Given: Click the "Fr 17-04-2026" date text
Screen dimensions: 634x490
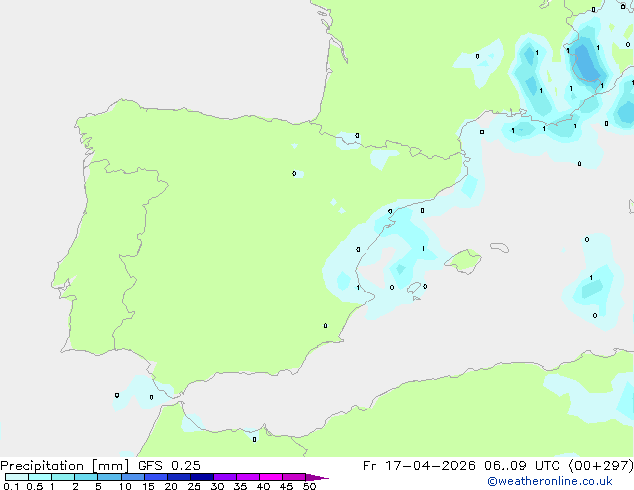Looking at the screenshot, I should (x=419, y=466).
